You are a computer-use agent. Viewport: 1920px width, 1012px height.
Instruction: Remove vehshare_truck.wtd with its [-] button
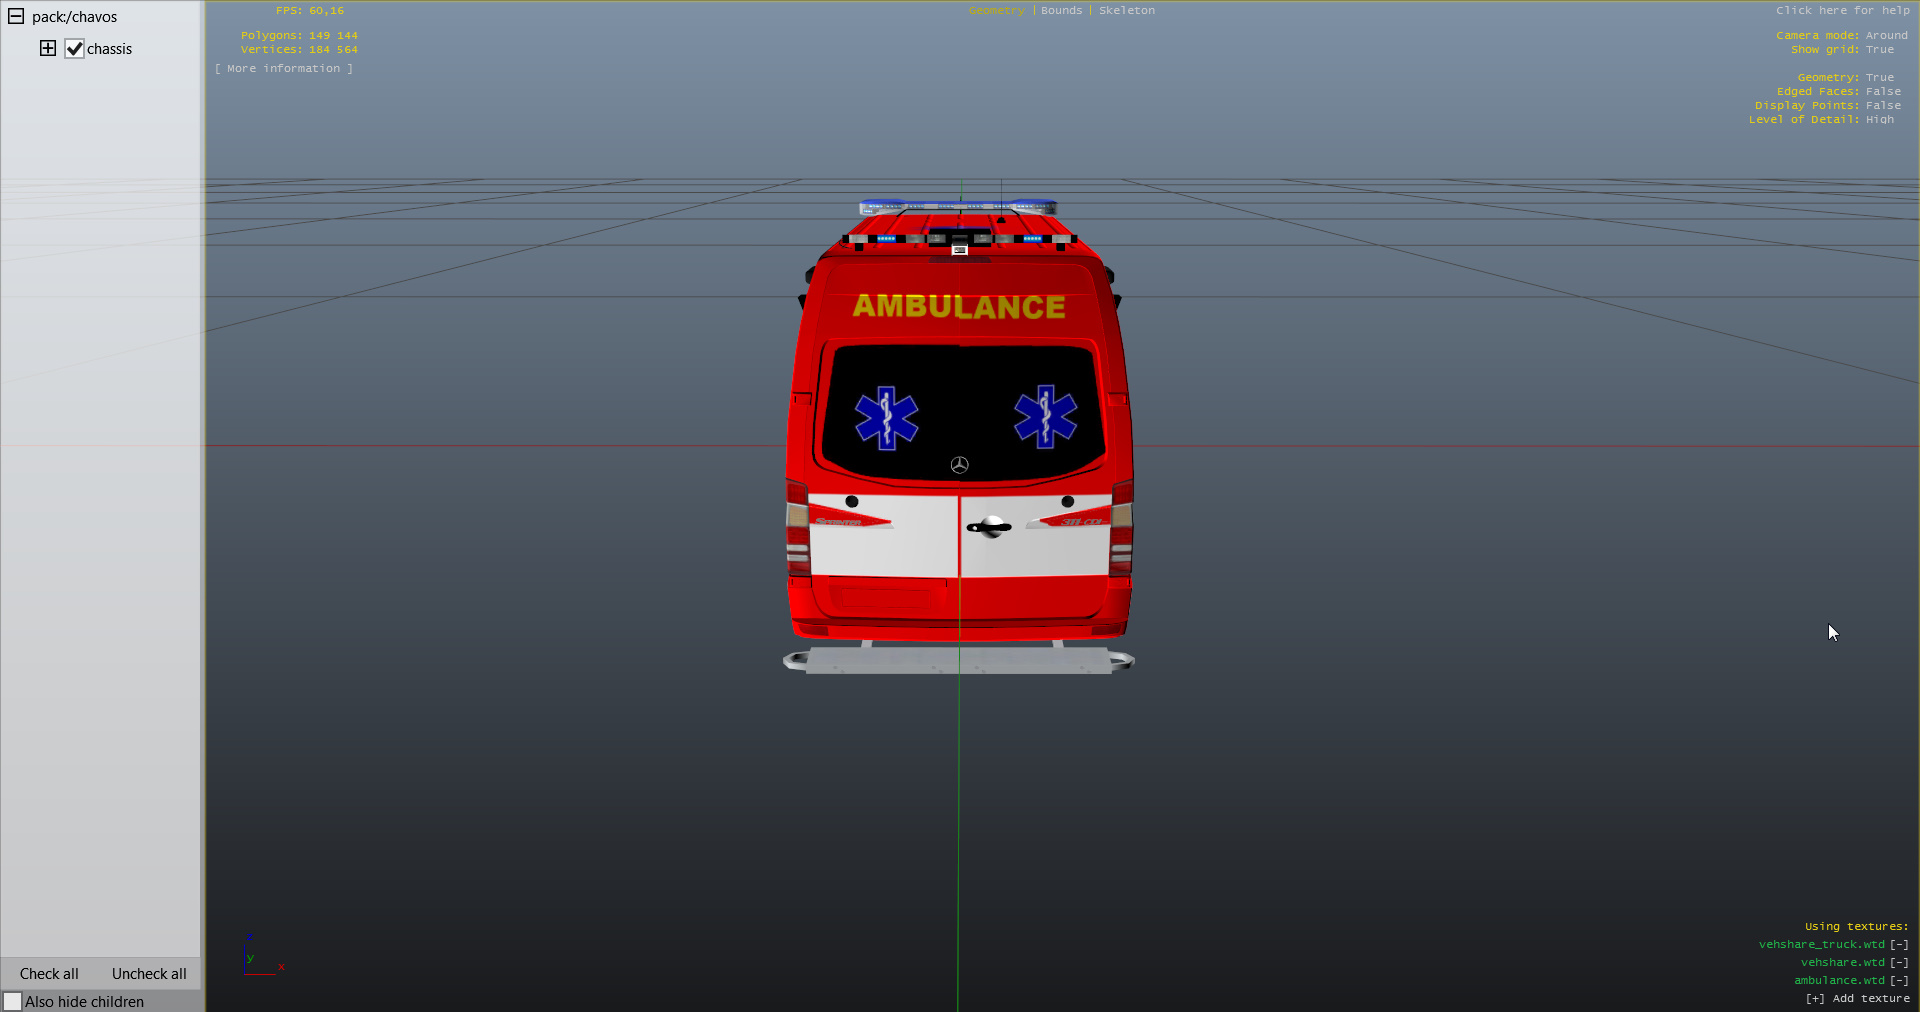[x=1899, y=944]
